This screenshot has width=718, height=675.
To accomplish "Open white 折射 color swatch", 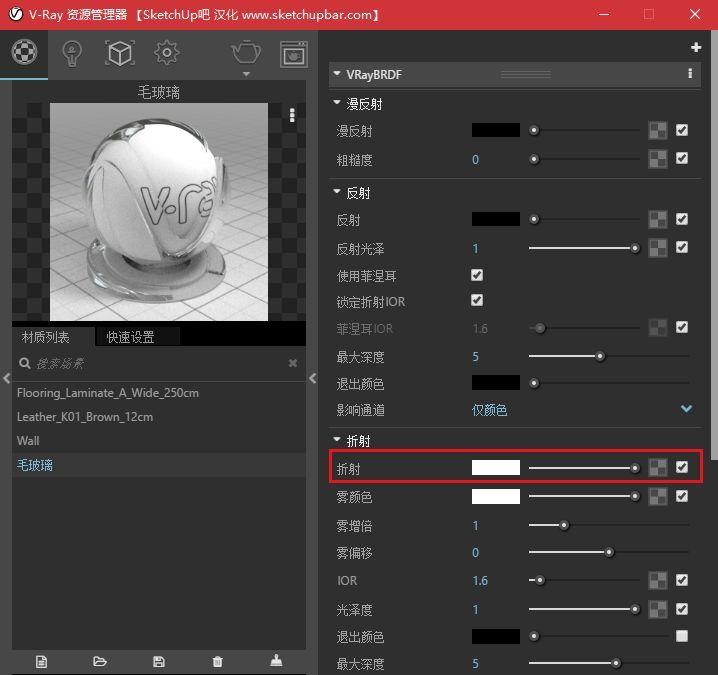I will point(495,468).
